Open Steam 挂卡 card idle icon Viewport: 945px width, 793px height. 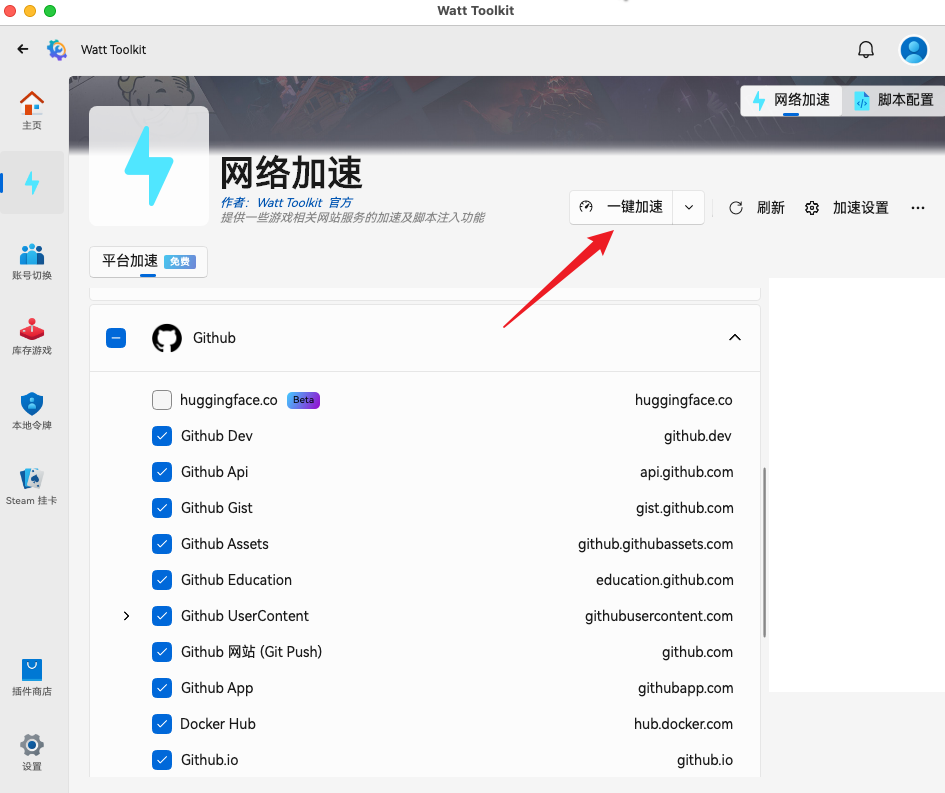pos(32,486)
